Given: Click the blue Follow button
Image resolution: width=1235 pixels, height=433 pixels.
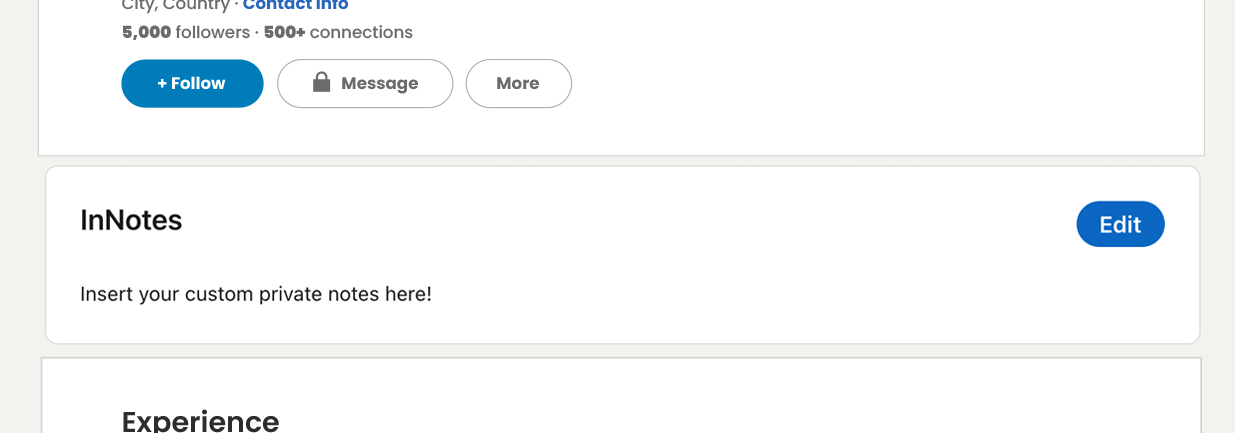Looking at the screenshot, I should pos(192,83).
